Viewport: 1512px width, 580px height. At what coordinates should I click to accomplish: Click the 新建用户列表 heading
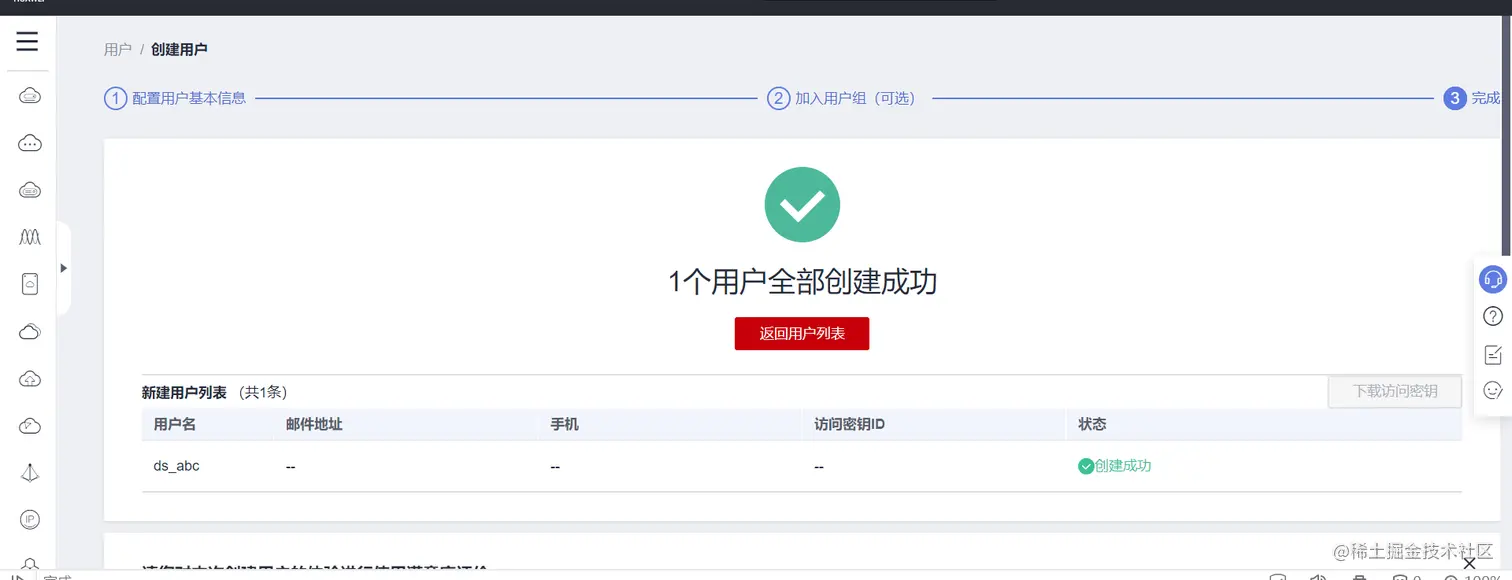tap(184, 392)
